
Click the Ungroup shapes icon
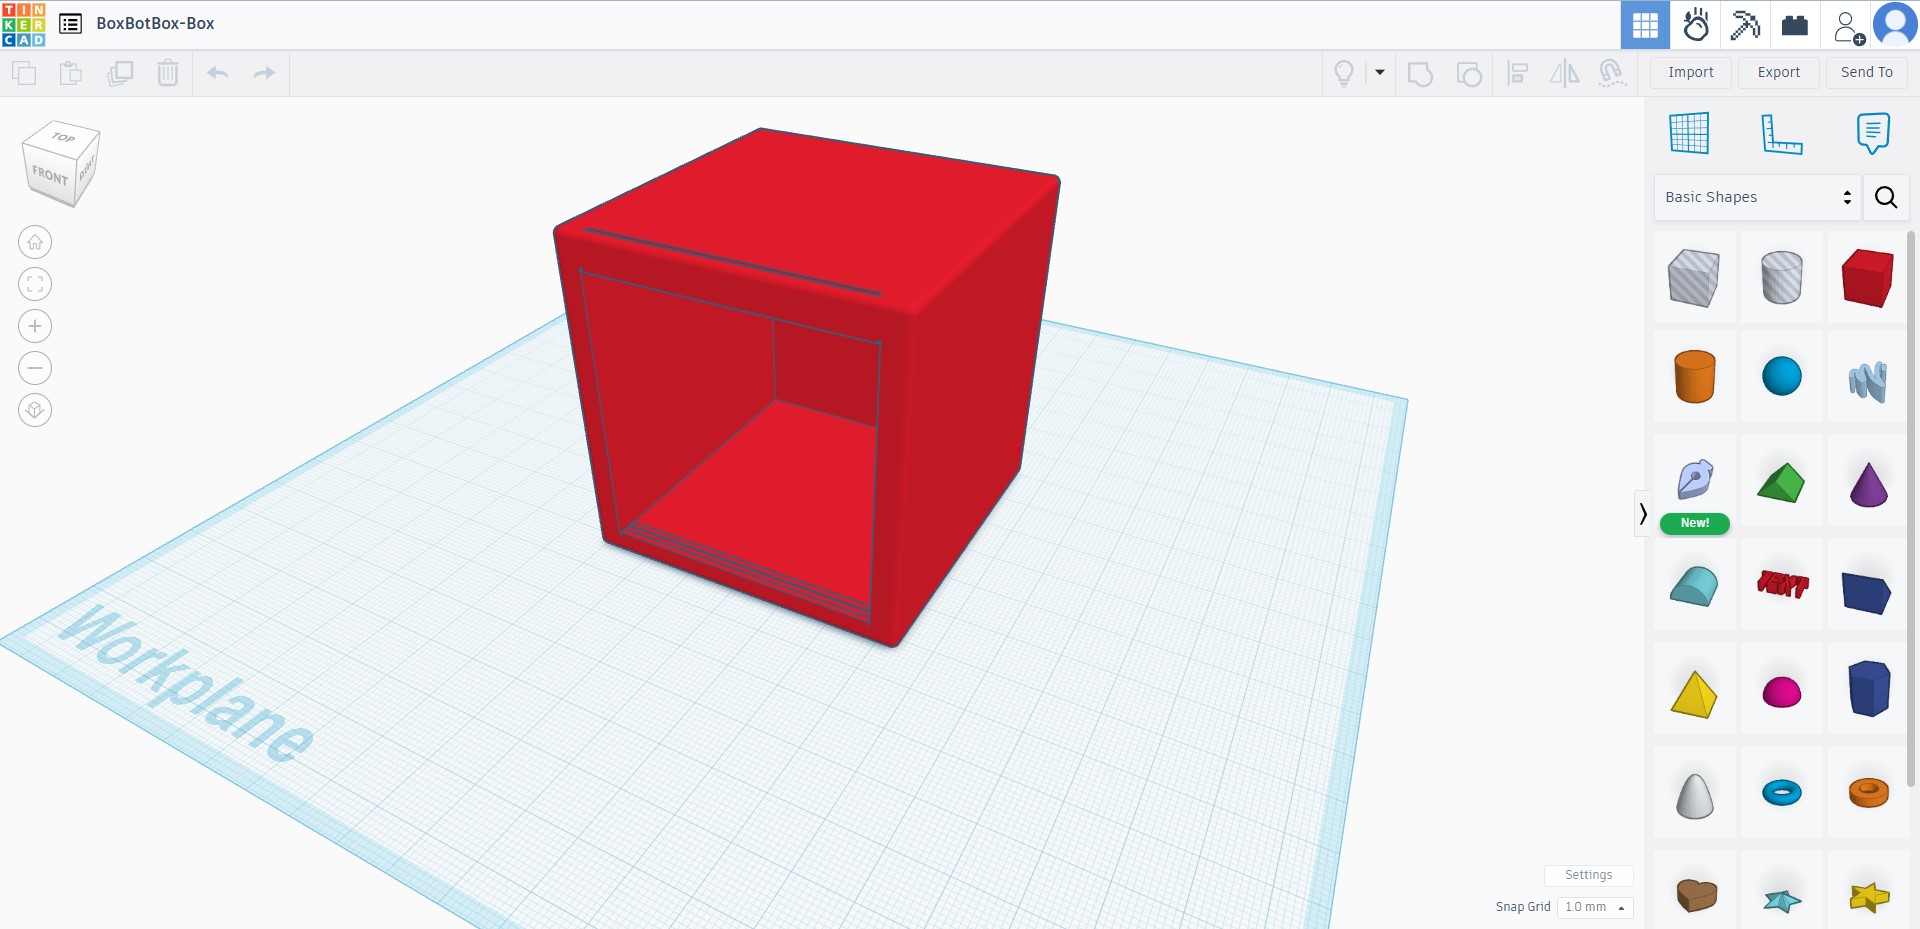tap(1469, 73)
